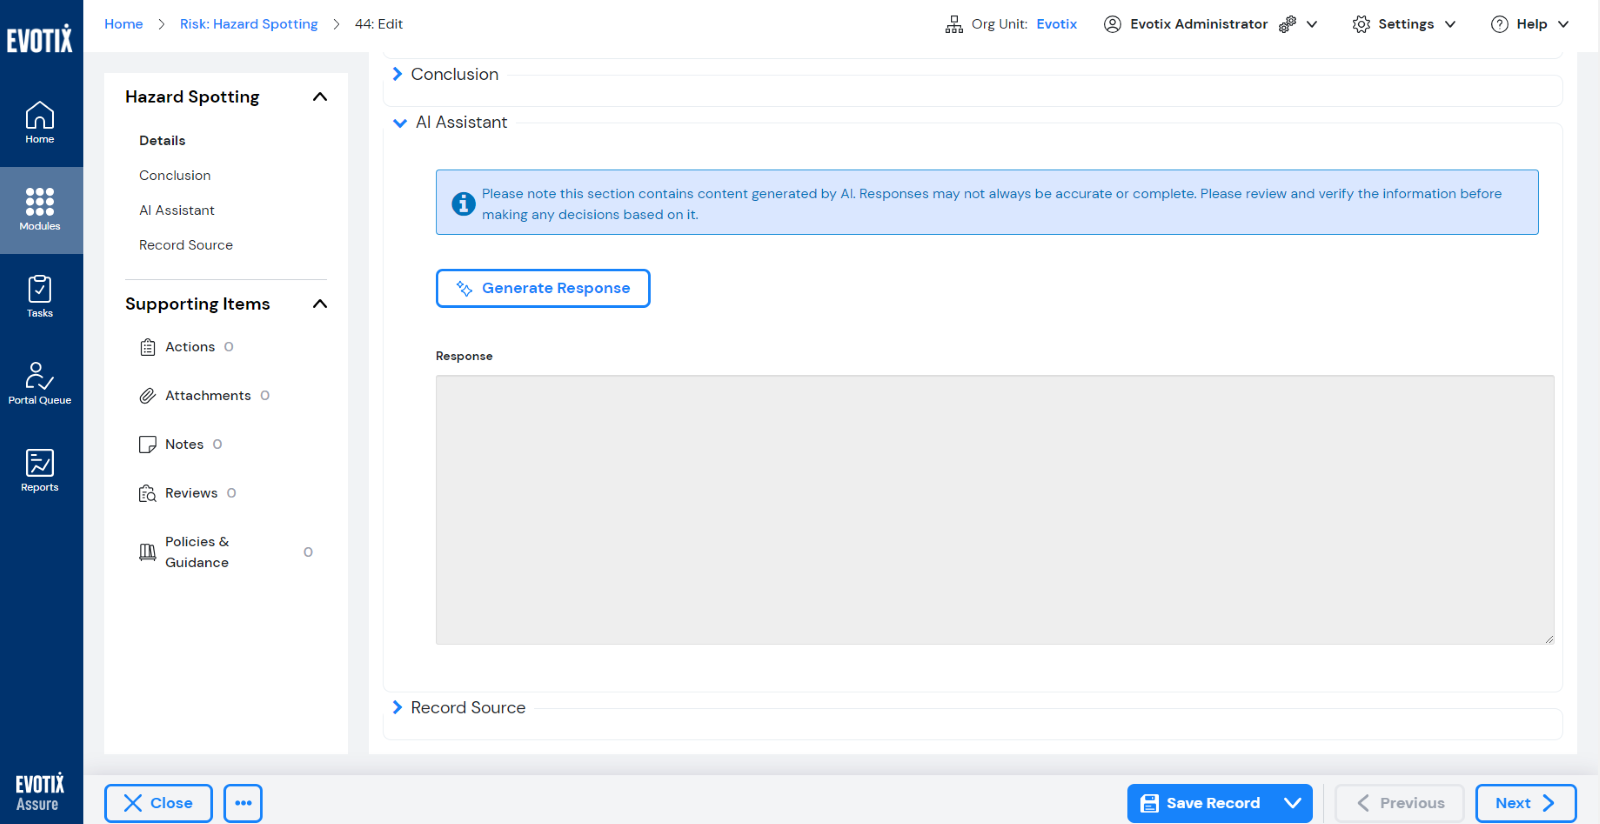
Task: Go to AI Assistant in side navigation
Action: pos(177,211)
